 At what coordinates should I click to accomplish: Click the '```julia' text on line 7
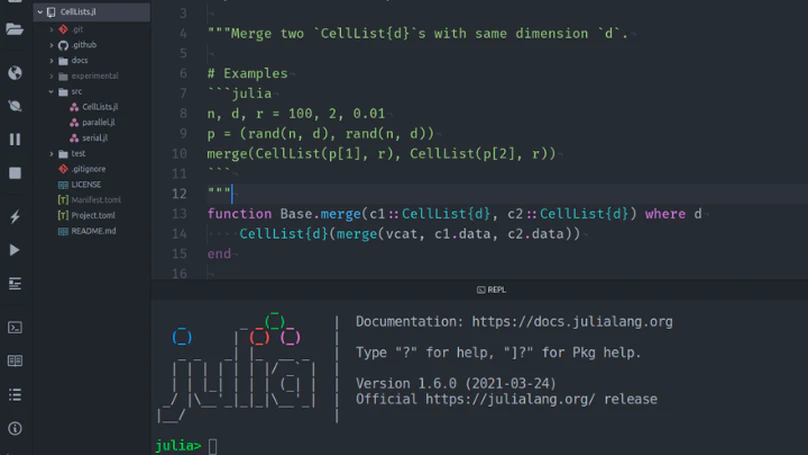239,93
